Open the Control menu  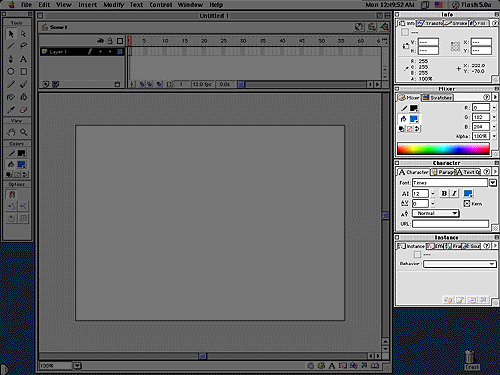click(161, 5)
